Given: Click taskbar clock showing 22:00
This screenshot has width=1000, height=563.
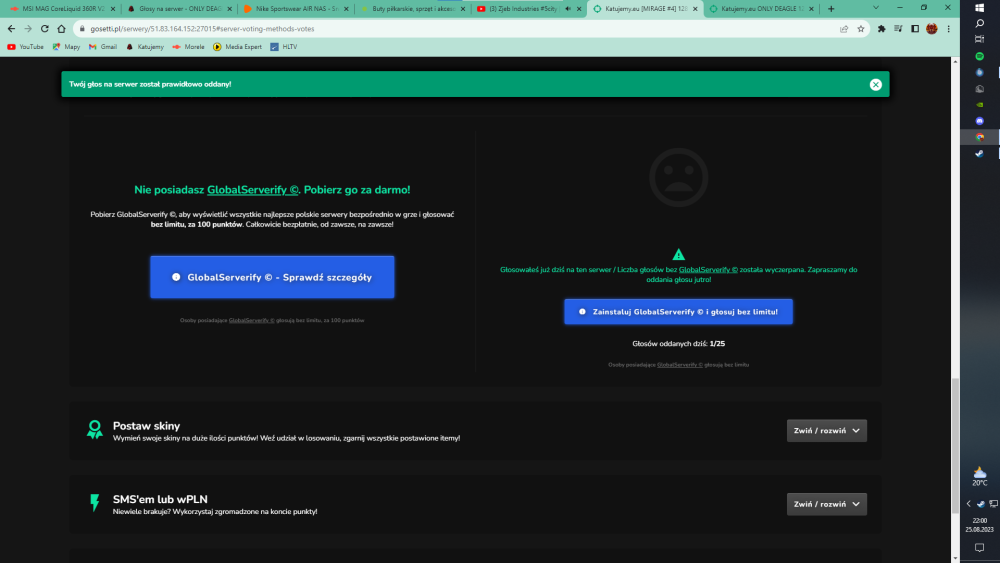Looking at the screenshot, I should pyautogui.click(x=980, y=525).
